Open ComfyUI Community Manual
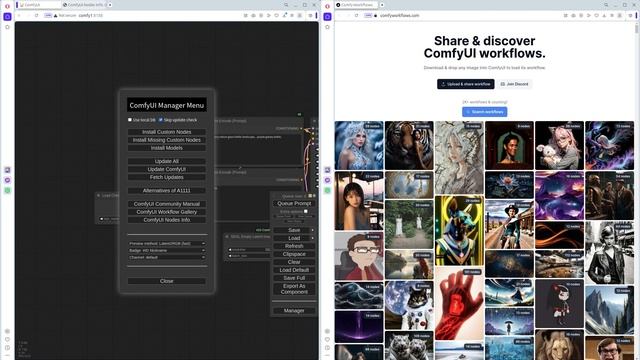Viewport: 640px width, 360px height. 167,204
